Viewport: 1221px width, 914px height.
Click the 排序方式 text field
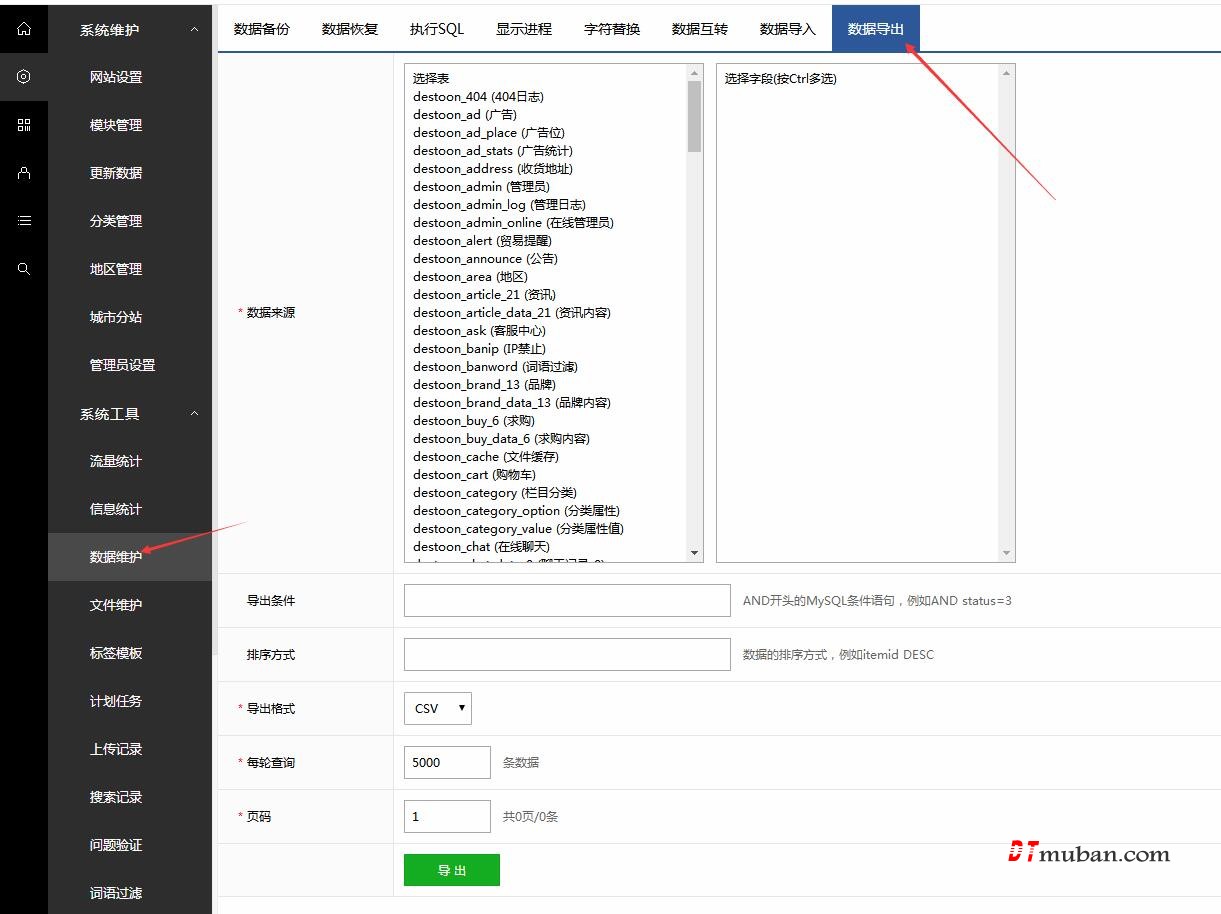(567, 655)
